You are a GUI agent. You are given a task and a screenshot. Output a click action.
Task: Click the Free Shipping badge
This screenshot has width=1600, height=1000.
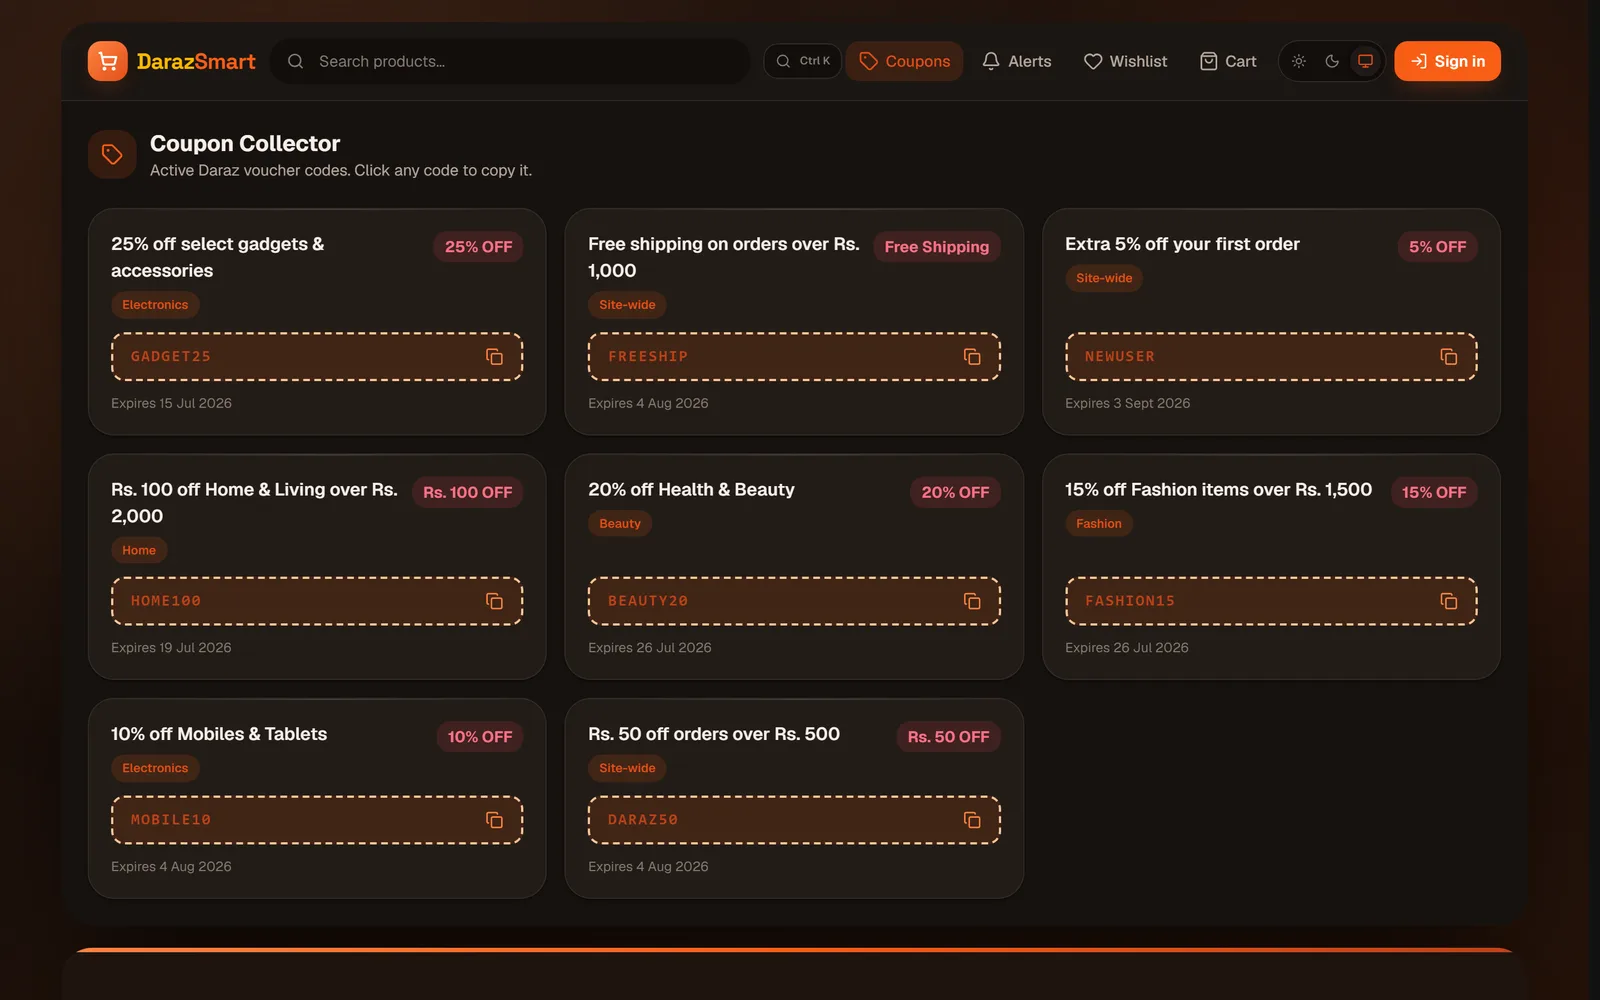[937, 247]
